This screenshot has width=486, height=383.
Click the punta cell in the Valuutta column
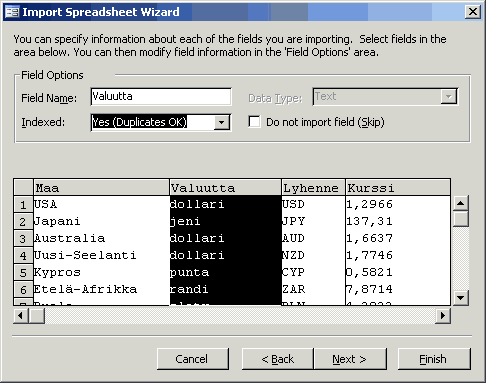point(226,272)
